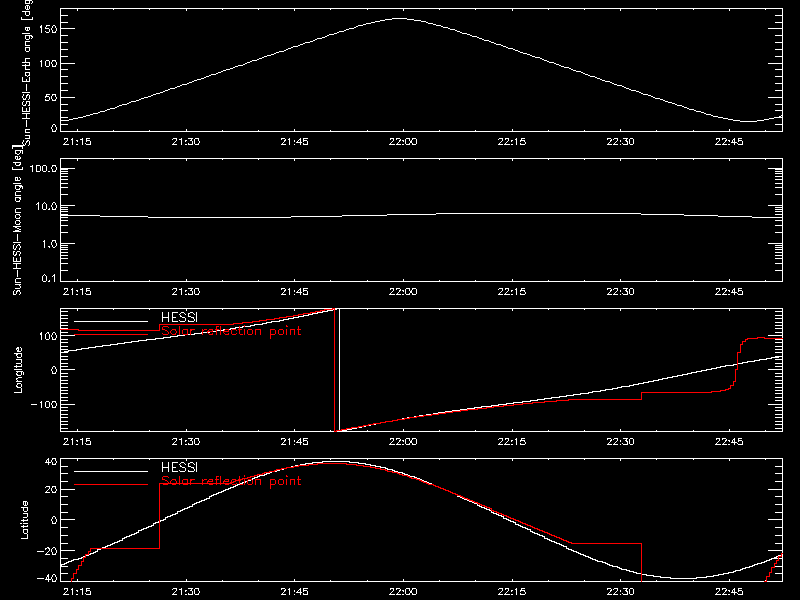Click the 22:30 time label under the Earth angle plot
800x600 pixels.
(x=620, y=141)
